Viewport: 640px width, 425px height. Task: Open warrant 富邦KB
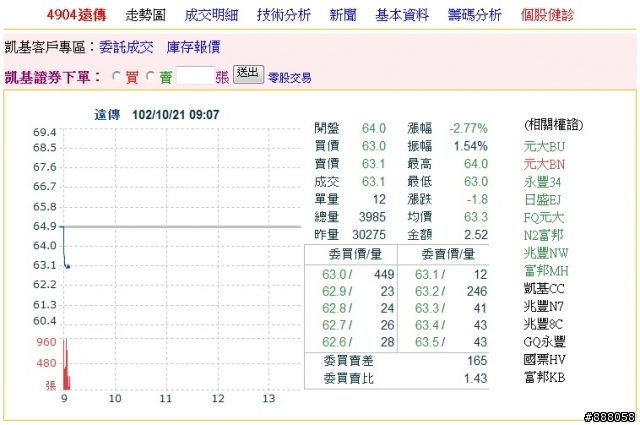pos(544,377)
